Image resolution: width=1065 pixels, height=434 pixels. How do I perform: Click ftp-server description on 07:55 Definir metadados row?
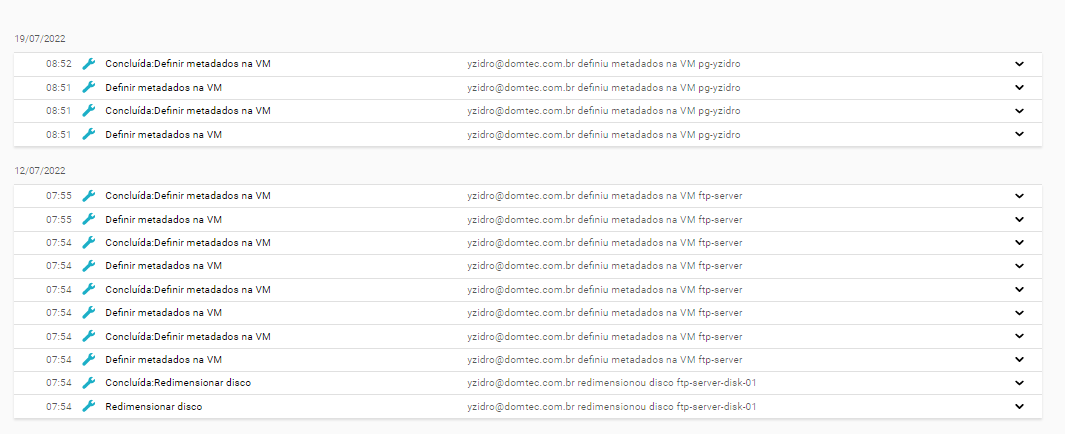pos(604,219)
